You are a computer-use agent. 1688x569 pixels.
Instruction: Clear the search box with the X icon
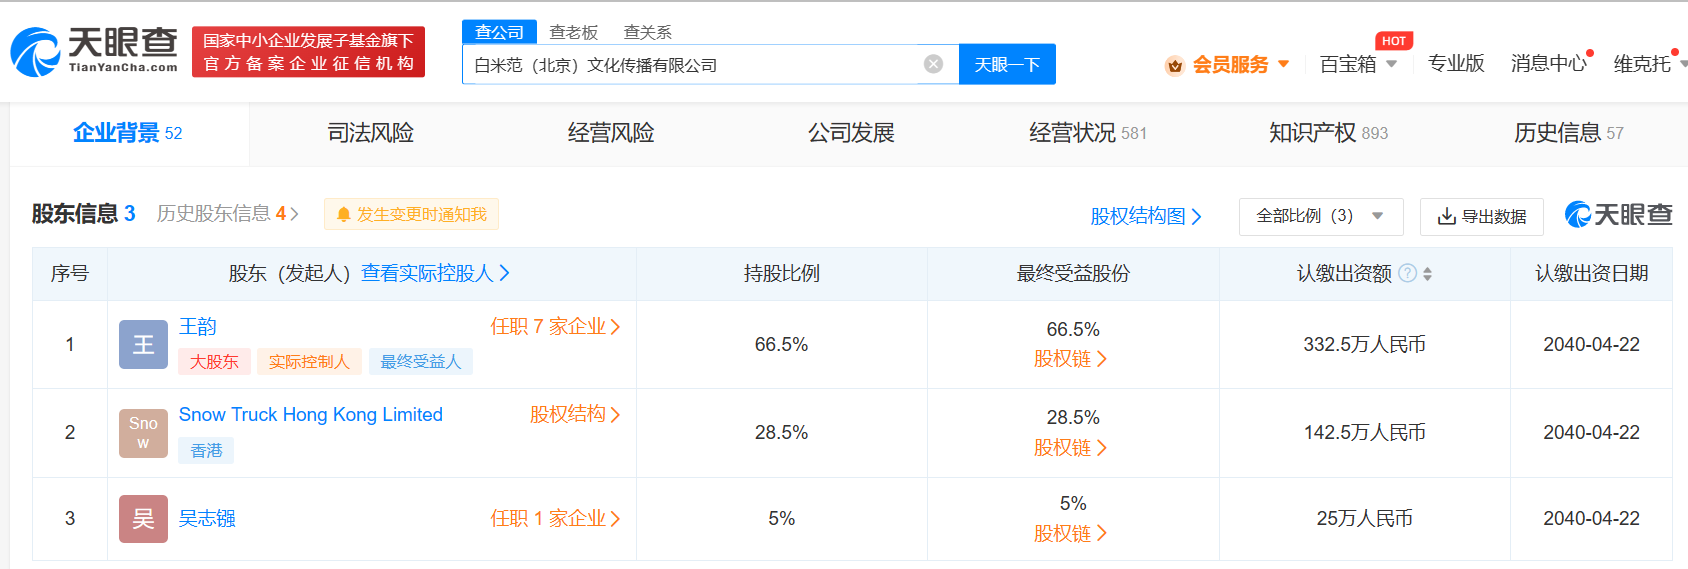pyautogui.click(x=933, y=64)
